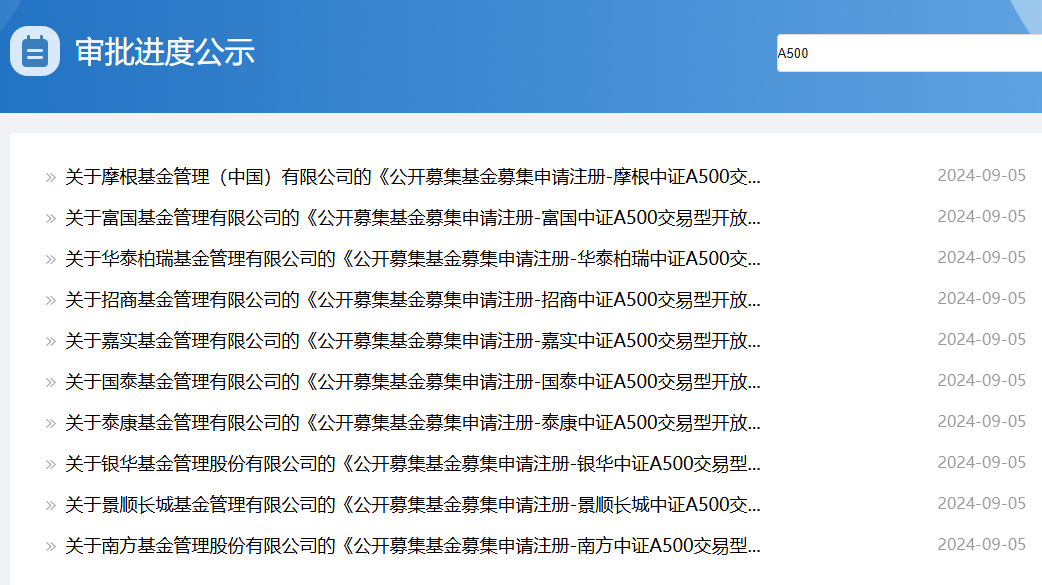Open the 摩根中证A500 fund registration notice
Viewport: 1042px width, 585px height.
coord(413,177)
